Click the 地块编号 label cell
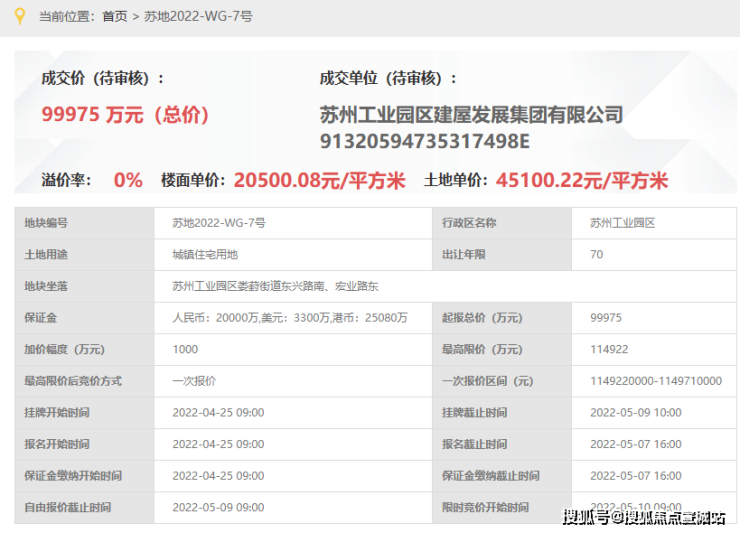The width and height of the screenshot is (740, 533). pos(84,223)
